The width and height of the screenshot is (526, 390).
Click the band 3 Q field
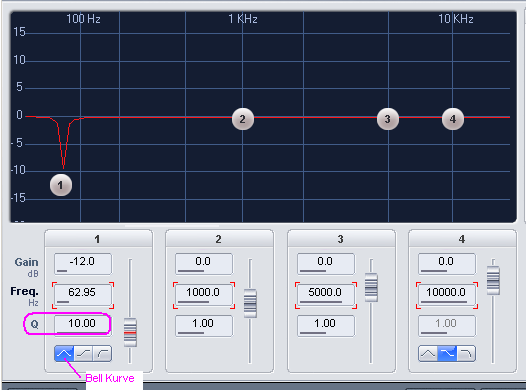(326, 326)
